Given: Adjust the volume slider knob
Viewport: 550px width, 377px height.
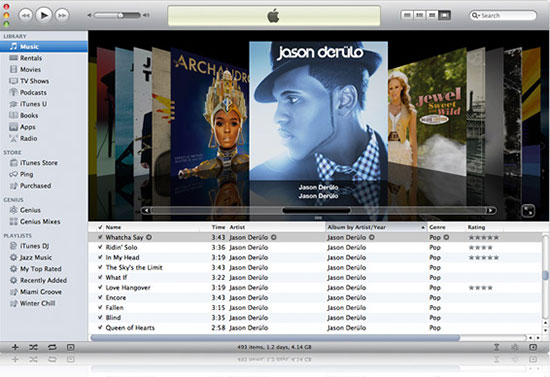Looking at the screenshot, I should tap(120, 15).
